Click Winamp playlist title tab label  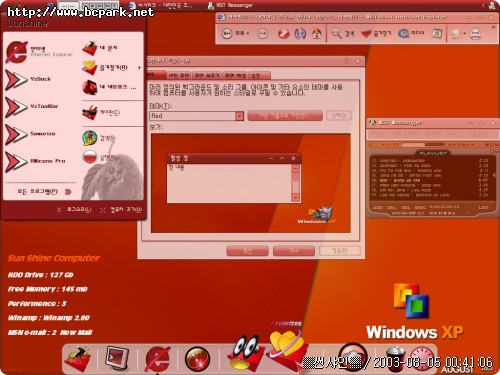tap(433, 153)
